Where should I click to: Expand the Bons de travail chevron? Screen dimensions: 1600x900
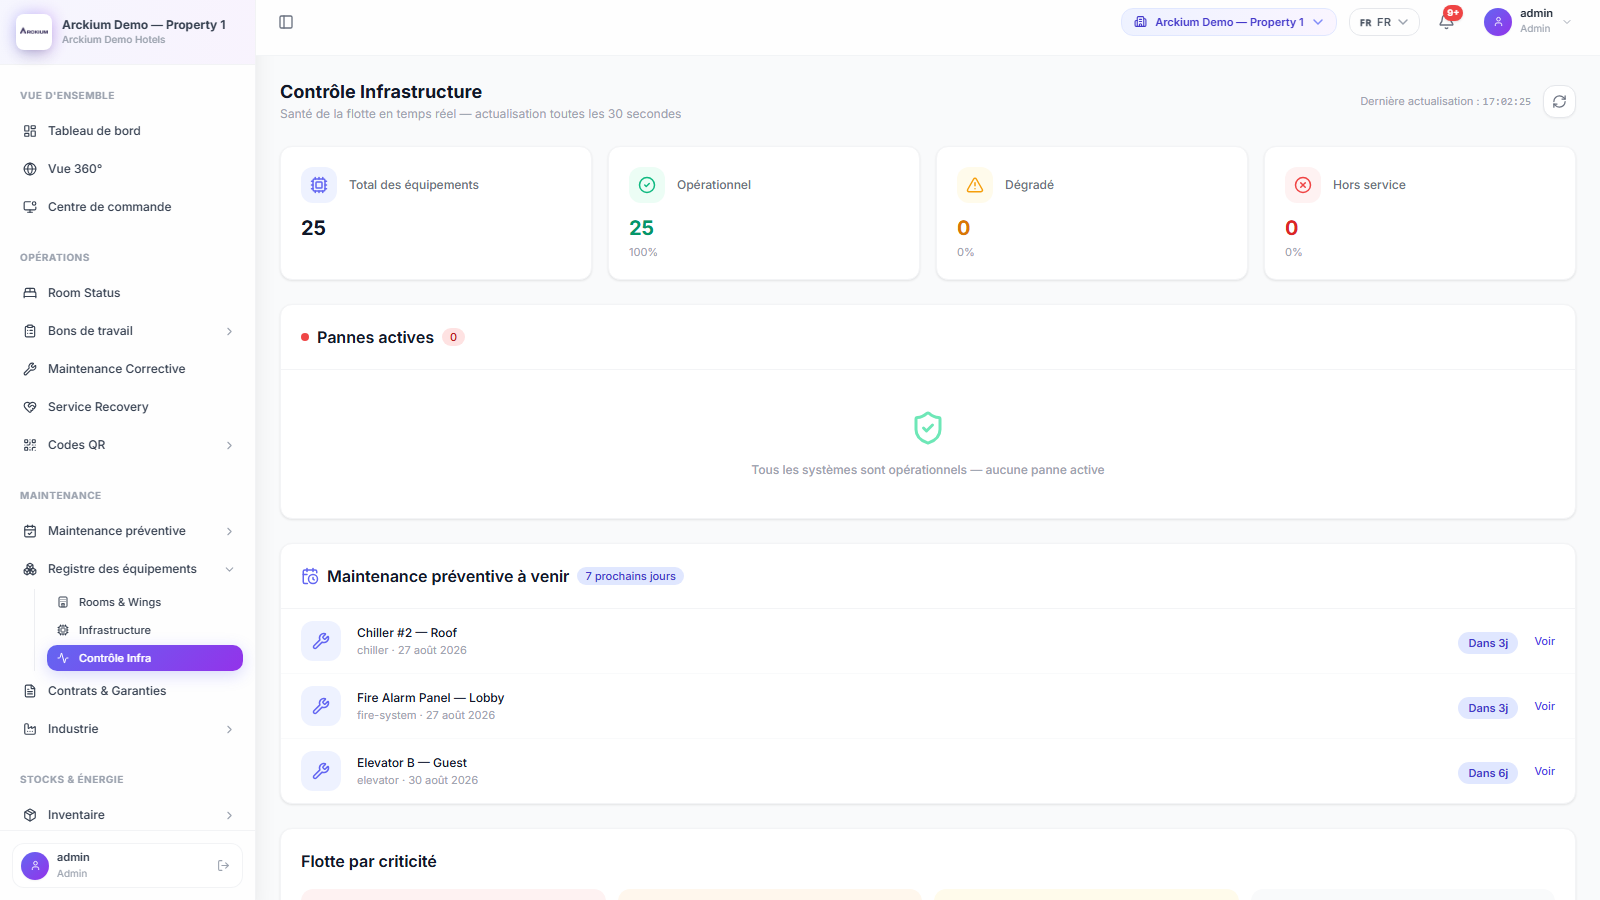pyautogui.click(x=229, y=331)
